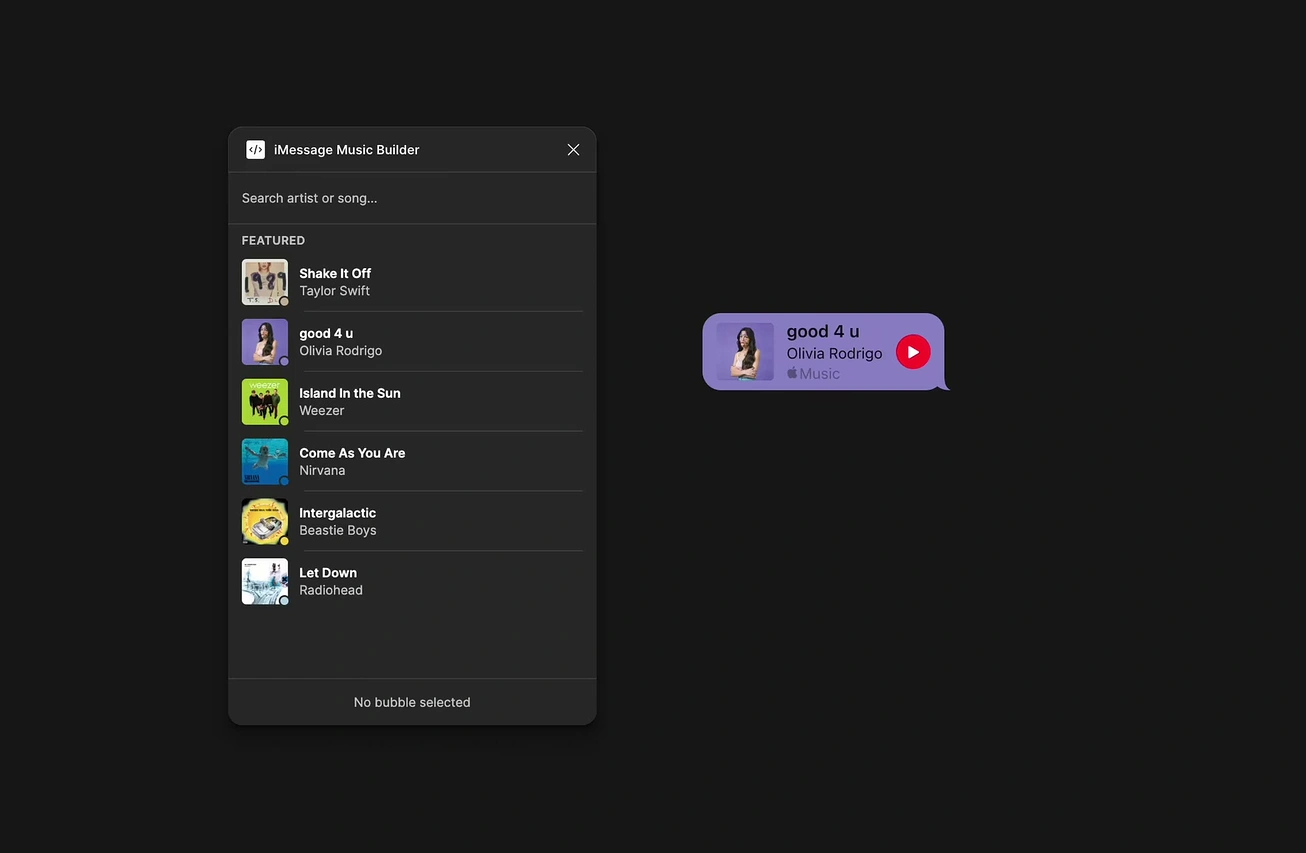The image size is (1306, 853).
Task: Select good 4 u album thumbnail in list
Action: click(x=265, y=342)
